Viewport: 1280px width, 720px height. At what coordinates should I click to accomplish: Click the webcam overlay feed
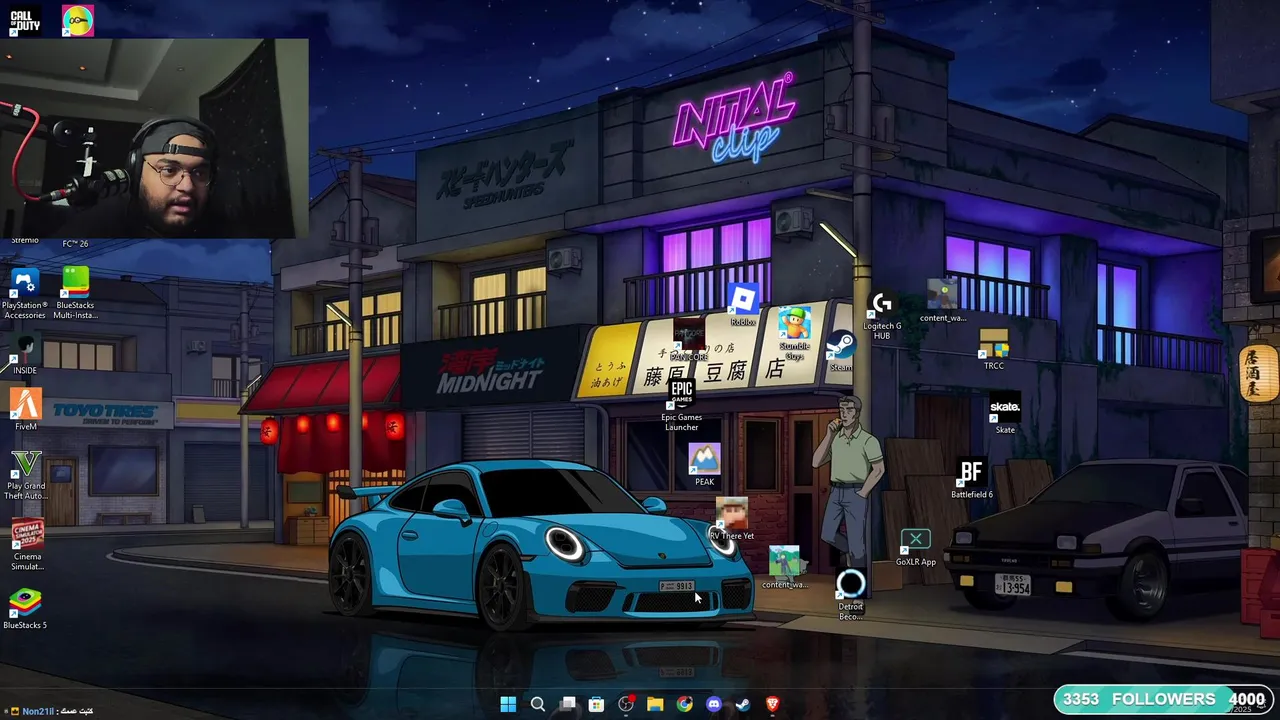coord(154,139)
